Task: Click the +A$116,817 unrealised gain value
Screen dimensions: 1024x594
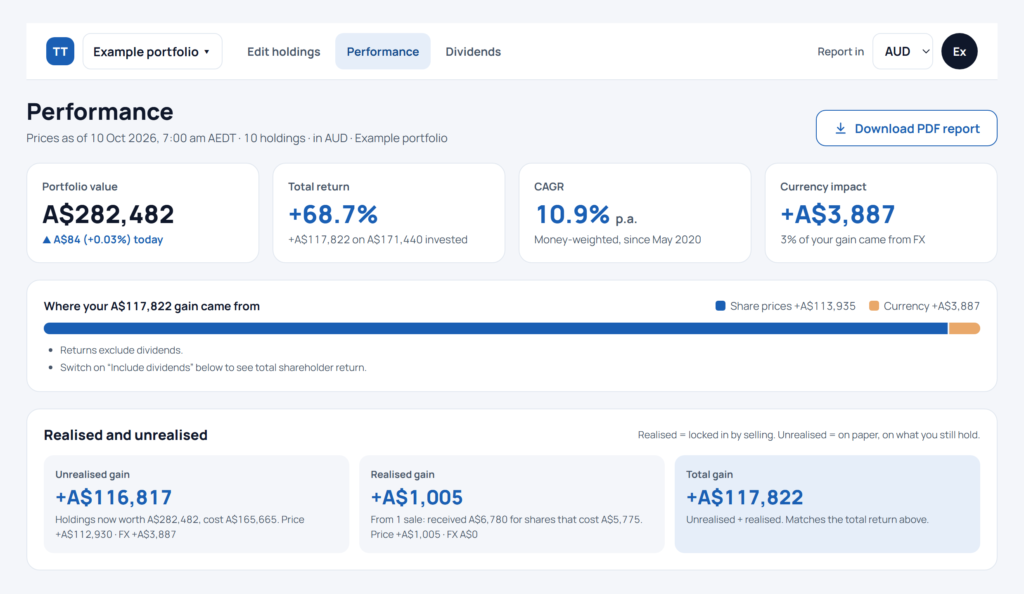Action: tap(114, 497)
